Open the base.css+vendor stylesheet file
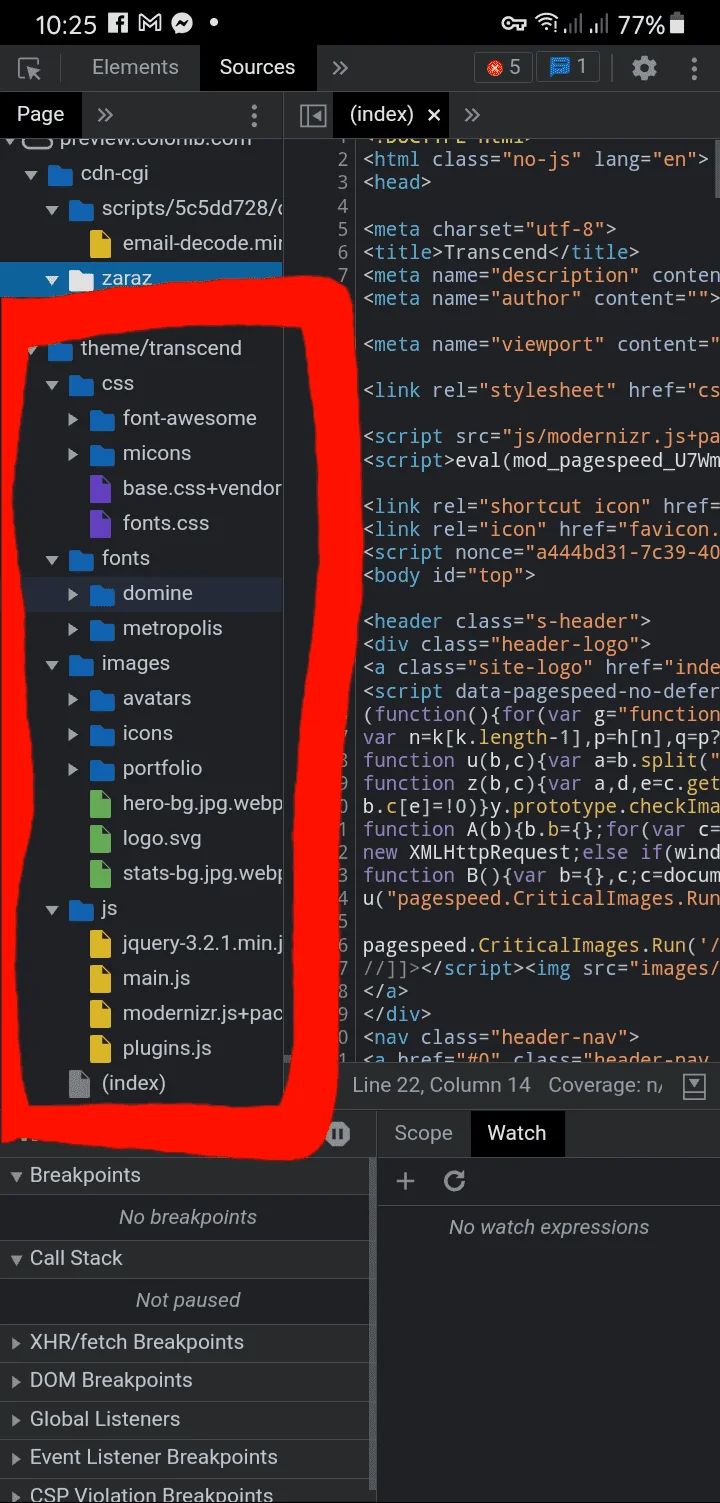This screenshot has height=1503, width=720. coord(186,489)
